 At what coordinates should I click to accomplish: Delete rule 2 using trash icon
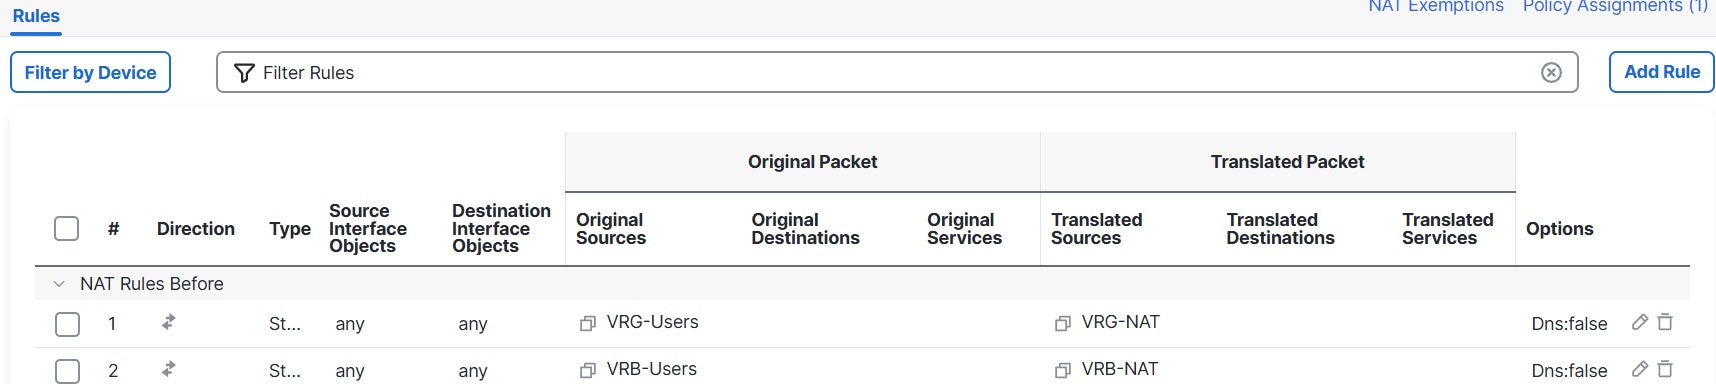1665,369
